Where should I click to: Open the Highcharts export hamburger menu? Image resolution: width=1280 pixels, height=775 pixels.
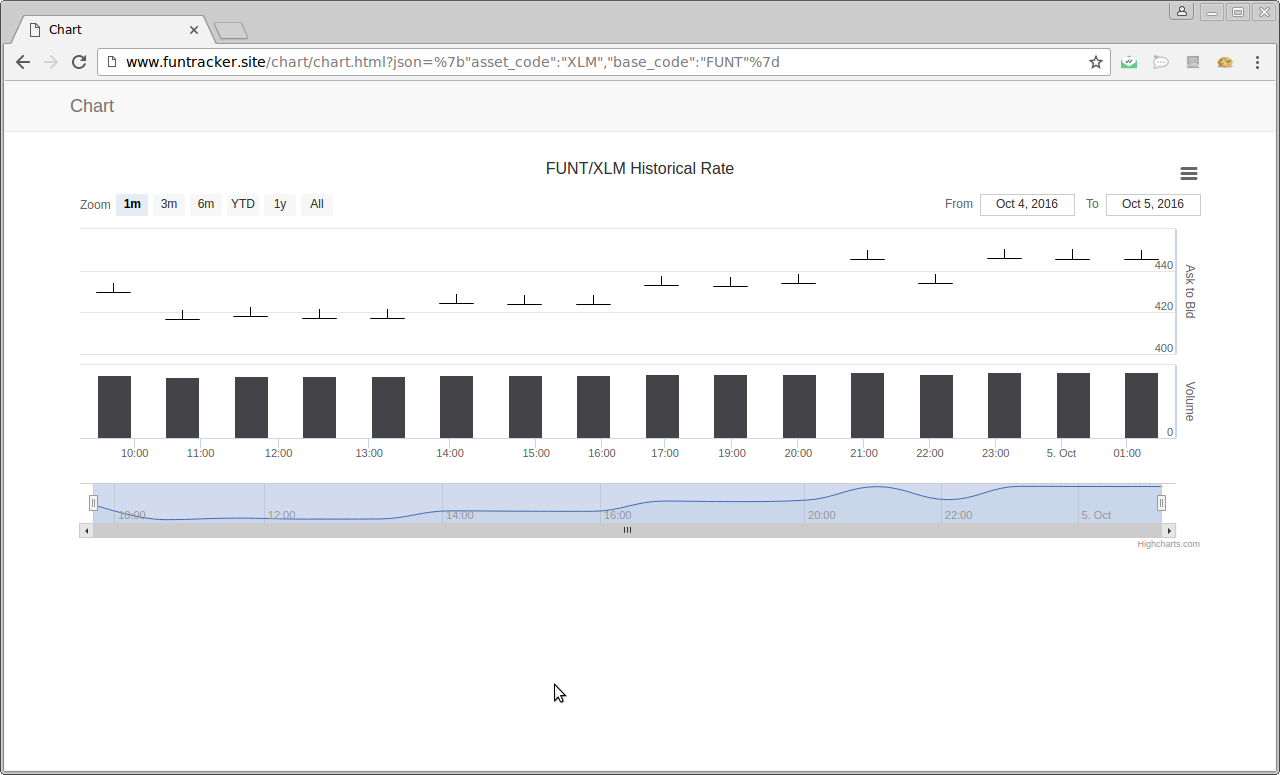[1188, 174]
